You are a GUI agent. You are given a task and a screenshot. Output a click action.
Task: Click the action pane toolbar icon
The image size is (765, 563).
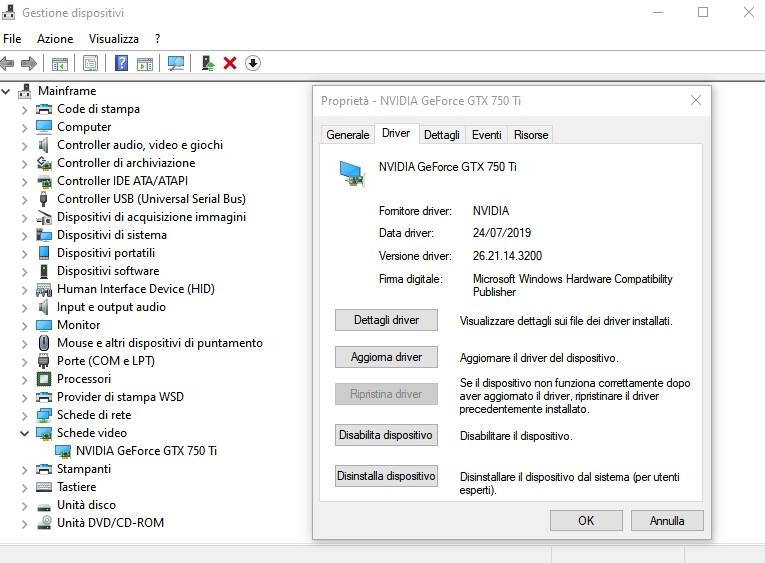pos(145,63)
